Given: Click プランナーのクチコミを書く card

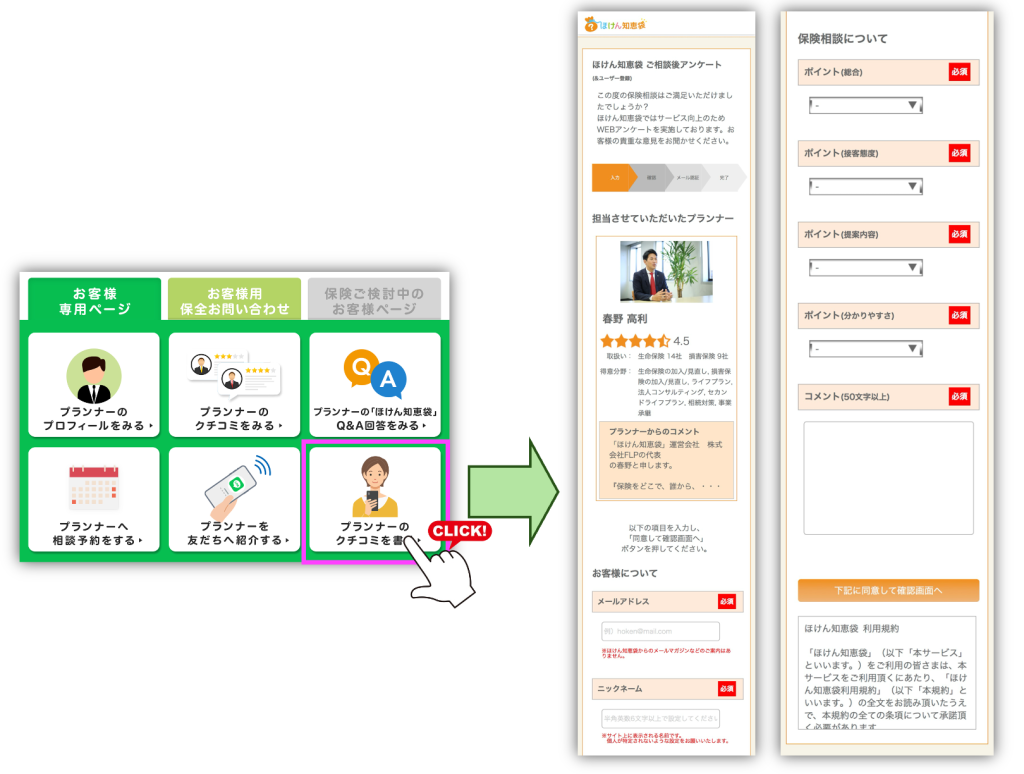Looking at the screenshot, I should click(375, 500).
